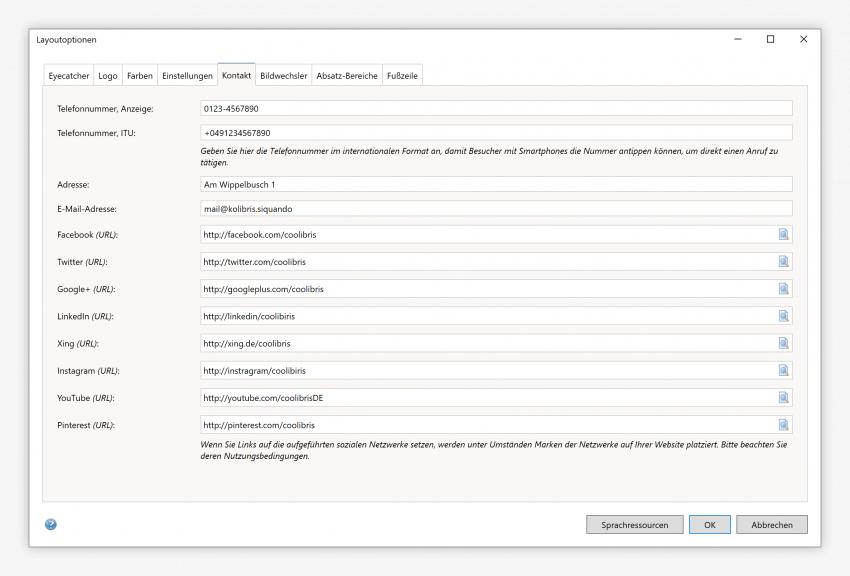Viewport: 850px width, 576px height.
Task: Open link picker icon for Pinterest URL
Action: [783, 424]
